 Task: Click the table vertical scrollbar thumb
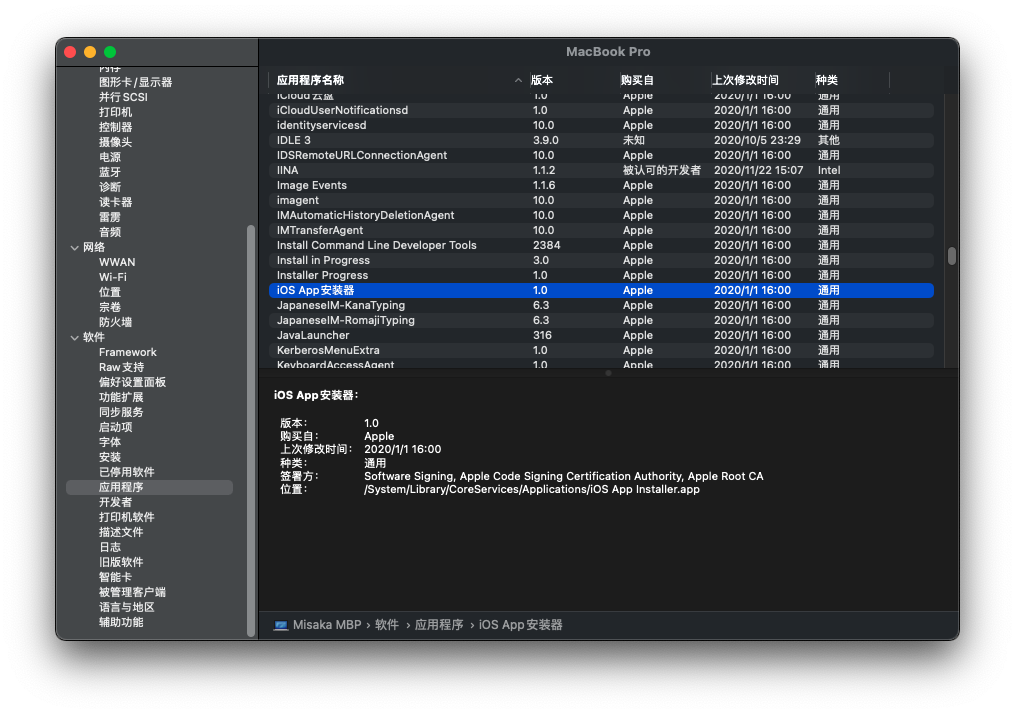[952, 256]
